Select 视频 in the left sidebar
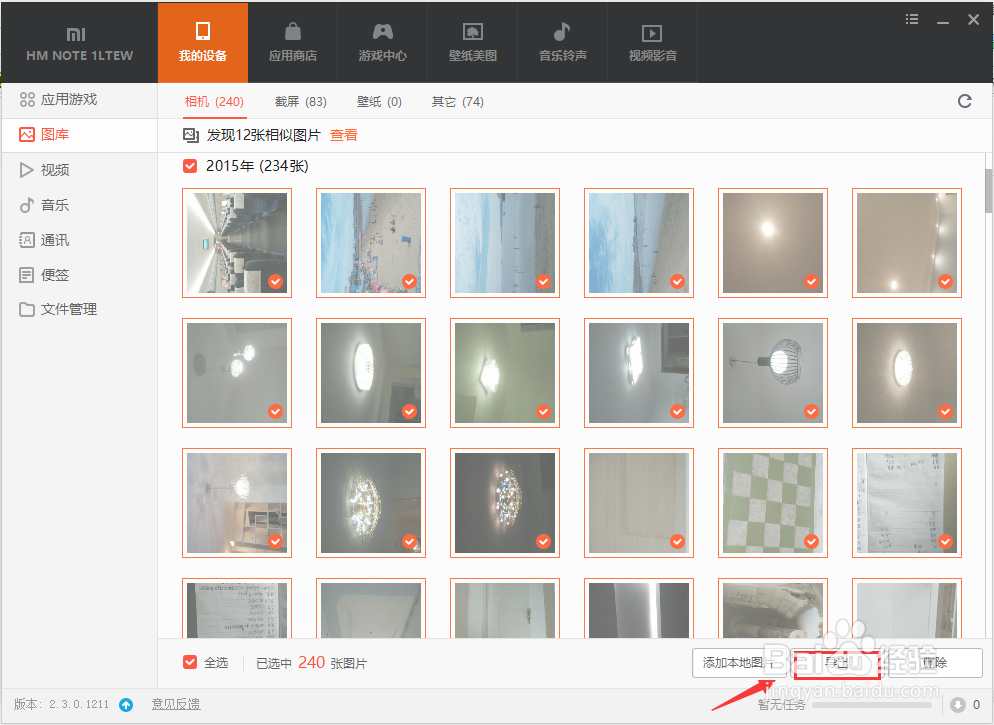This screenshot has width=994, height=725. coord(55,170)
